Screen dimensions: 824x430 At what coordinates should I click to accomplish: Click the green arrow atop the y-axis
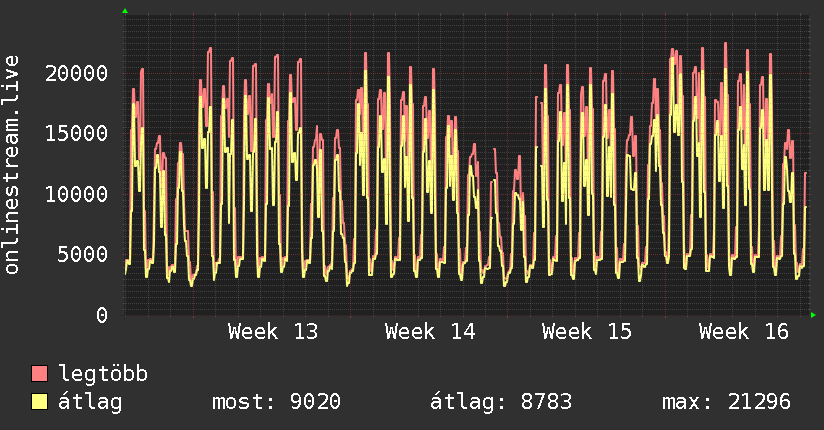coord(125,11)
